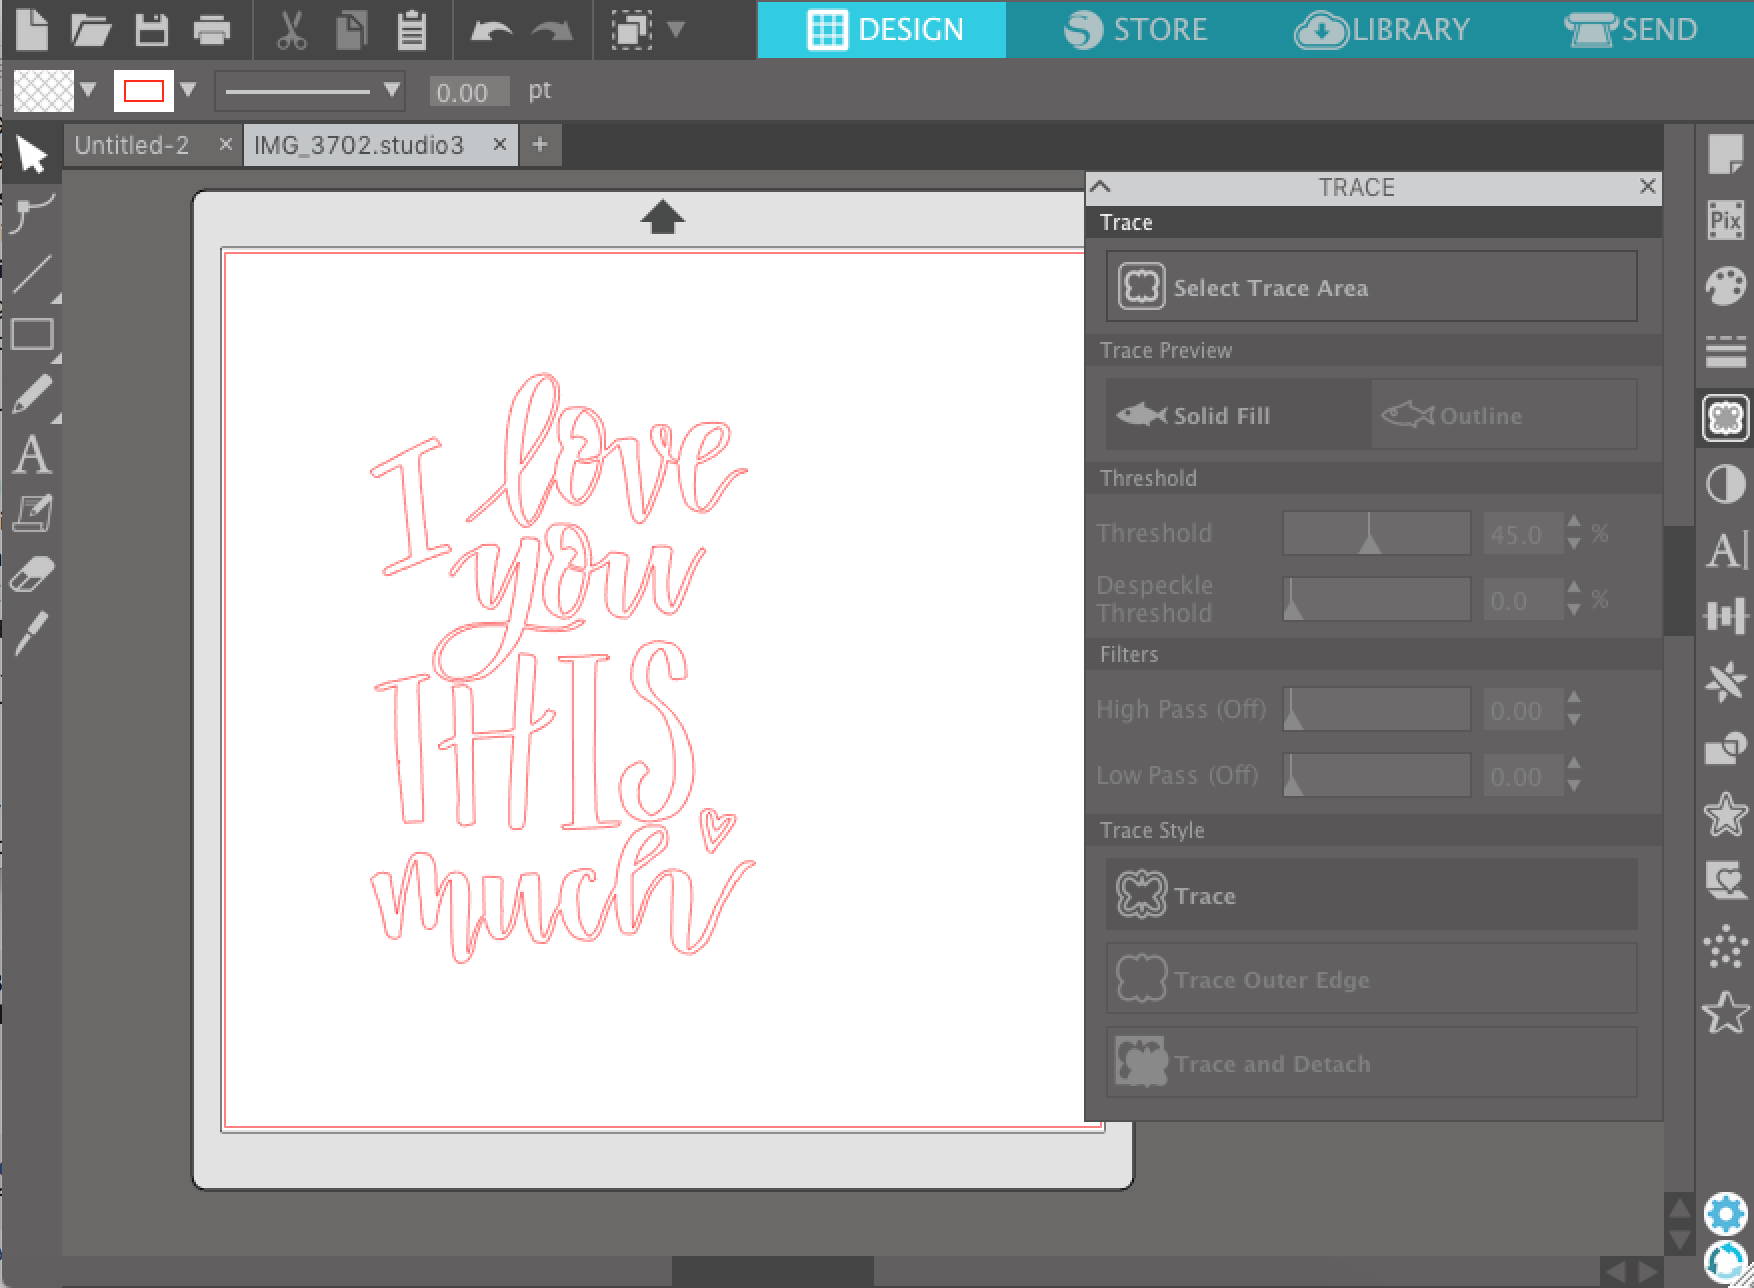The image size is (1754, 1288).
Task: Choose the Edit Points tool
Action: (31, 214)
